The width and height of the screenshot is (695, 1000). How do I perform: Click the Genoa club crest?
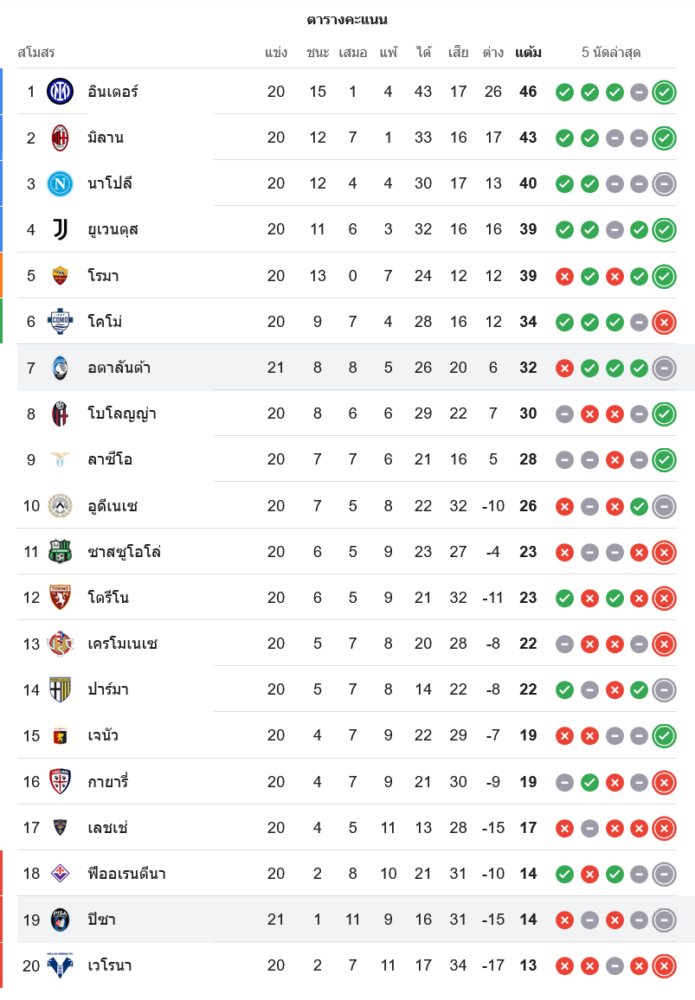point(60,736)
